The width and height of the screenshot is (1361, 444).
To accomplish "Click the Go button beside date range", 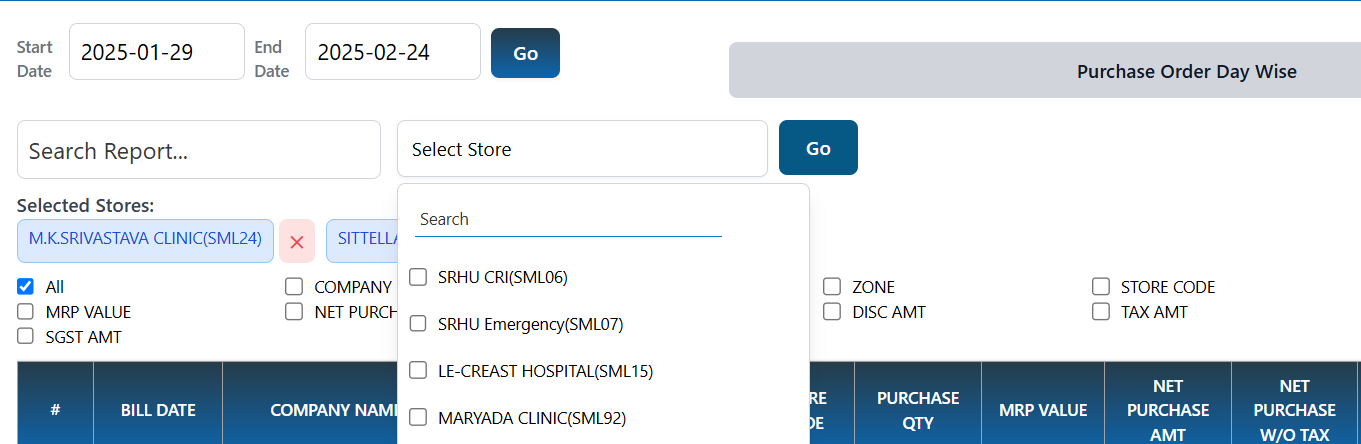I will tap(525, 53).
